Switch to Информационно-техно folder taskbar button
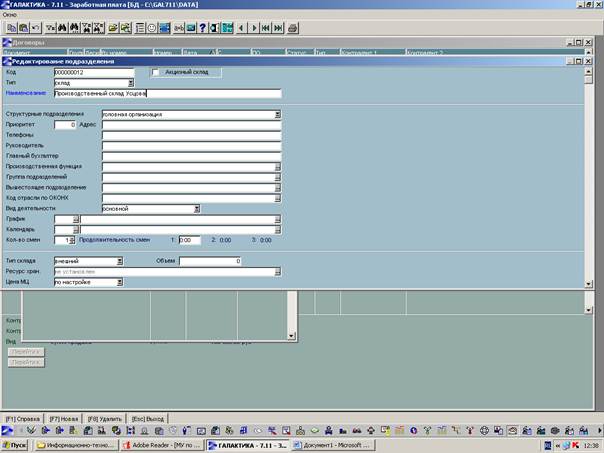604x453 pixels. click(x=76, y=445)
